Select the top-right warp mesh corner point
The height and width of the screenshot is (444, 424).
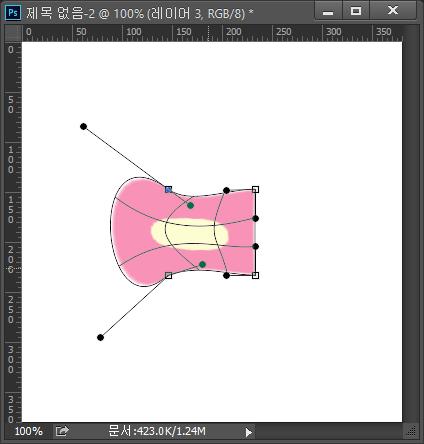click(255, 189)
